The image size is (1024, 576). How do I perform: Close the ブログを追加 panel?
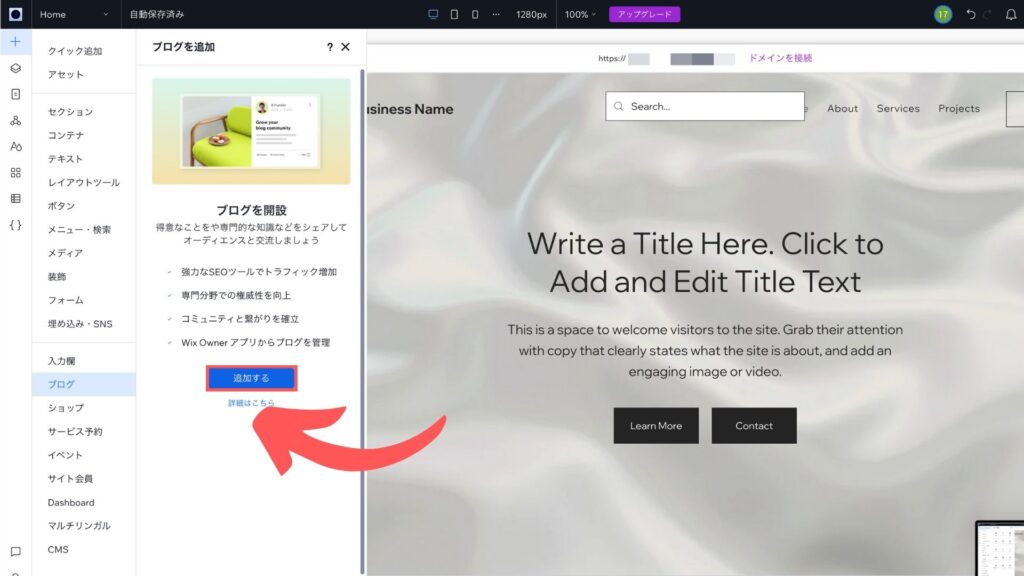pyautogui.click(x=345, y=46)
